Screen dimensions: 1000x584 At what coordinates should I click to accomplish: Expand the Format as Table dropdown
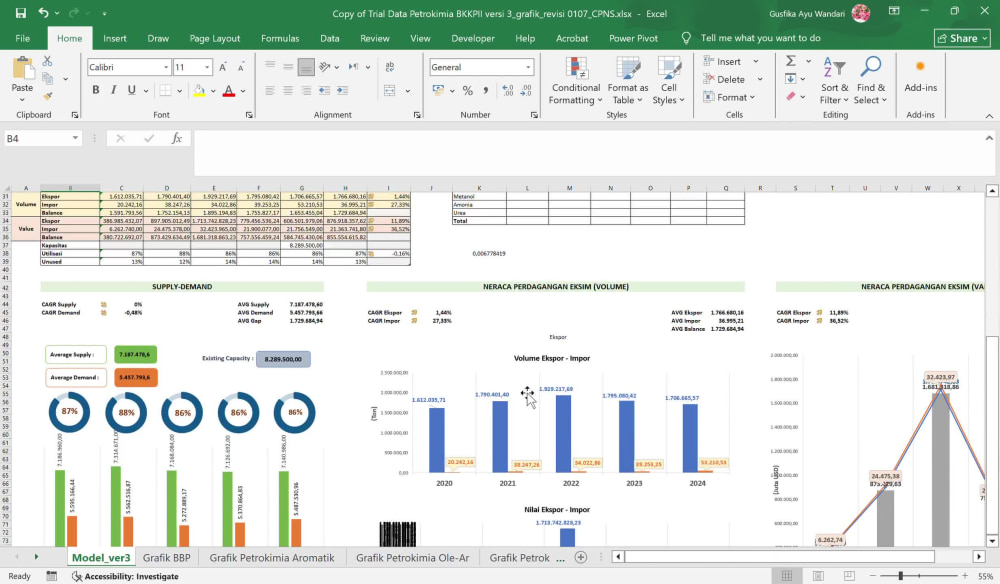[628, 82]
